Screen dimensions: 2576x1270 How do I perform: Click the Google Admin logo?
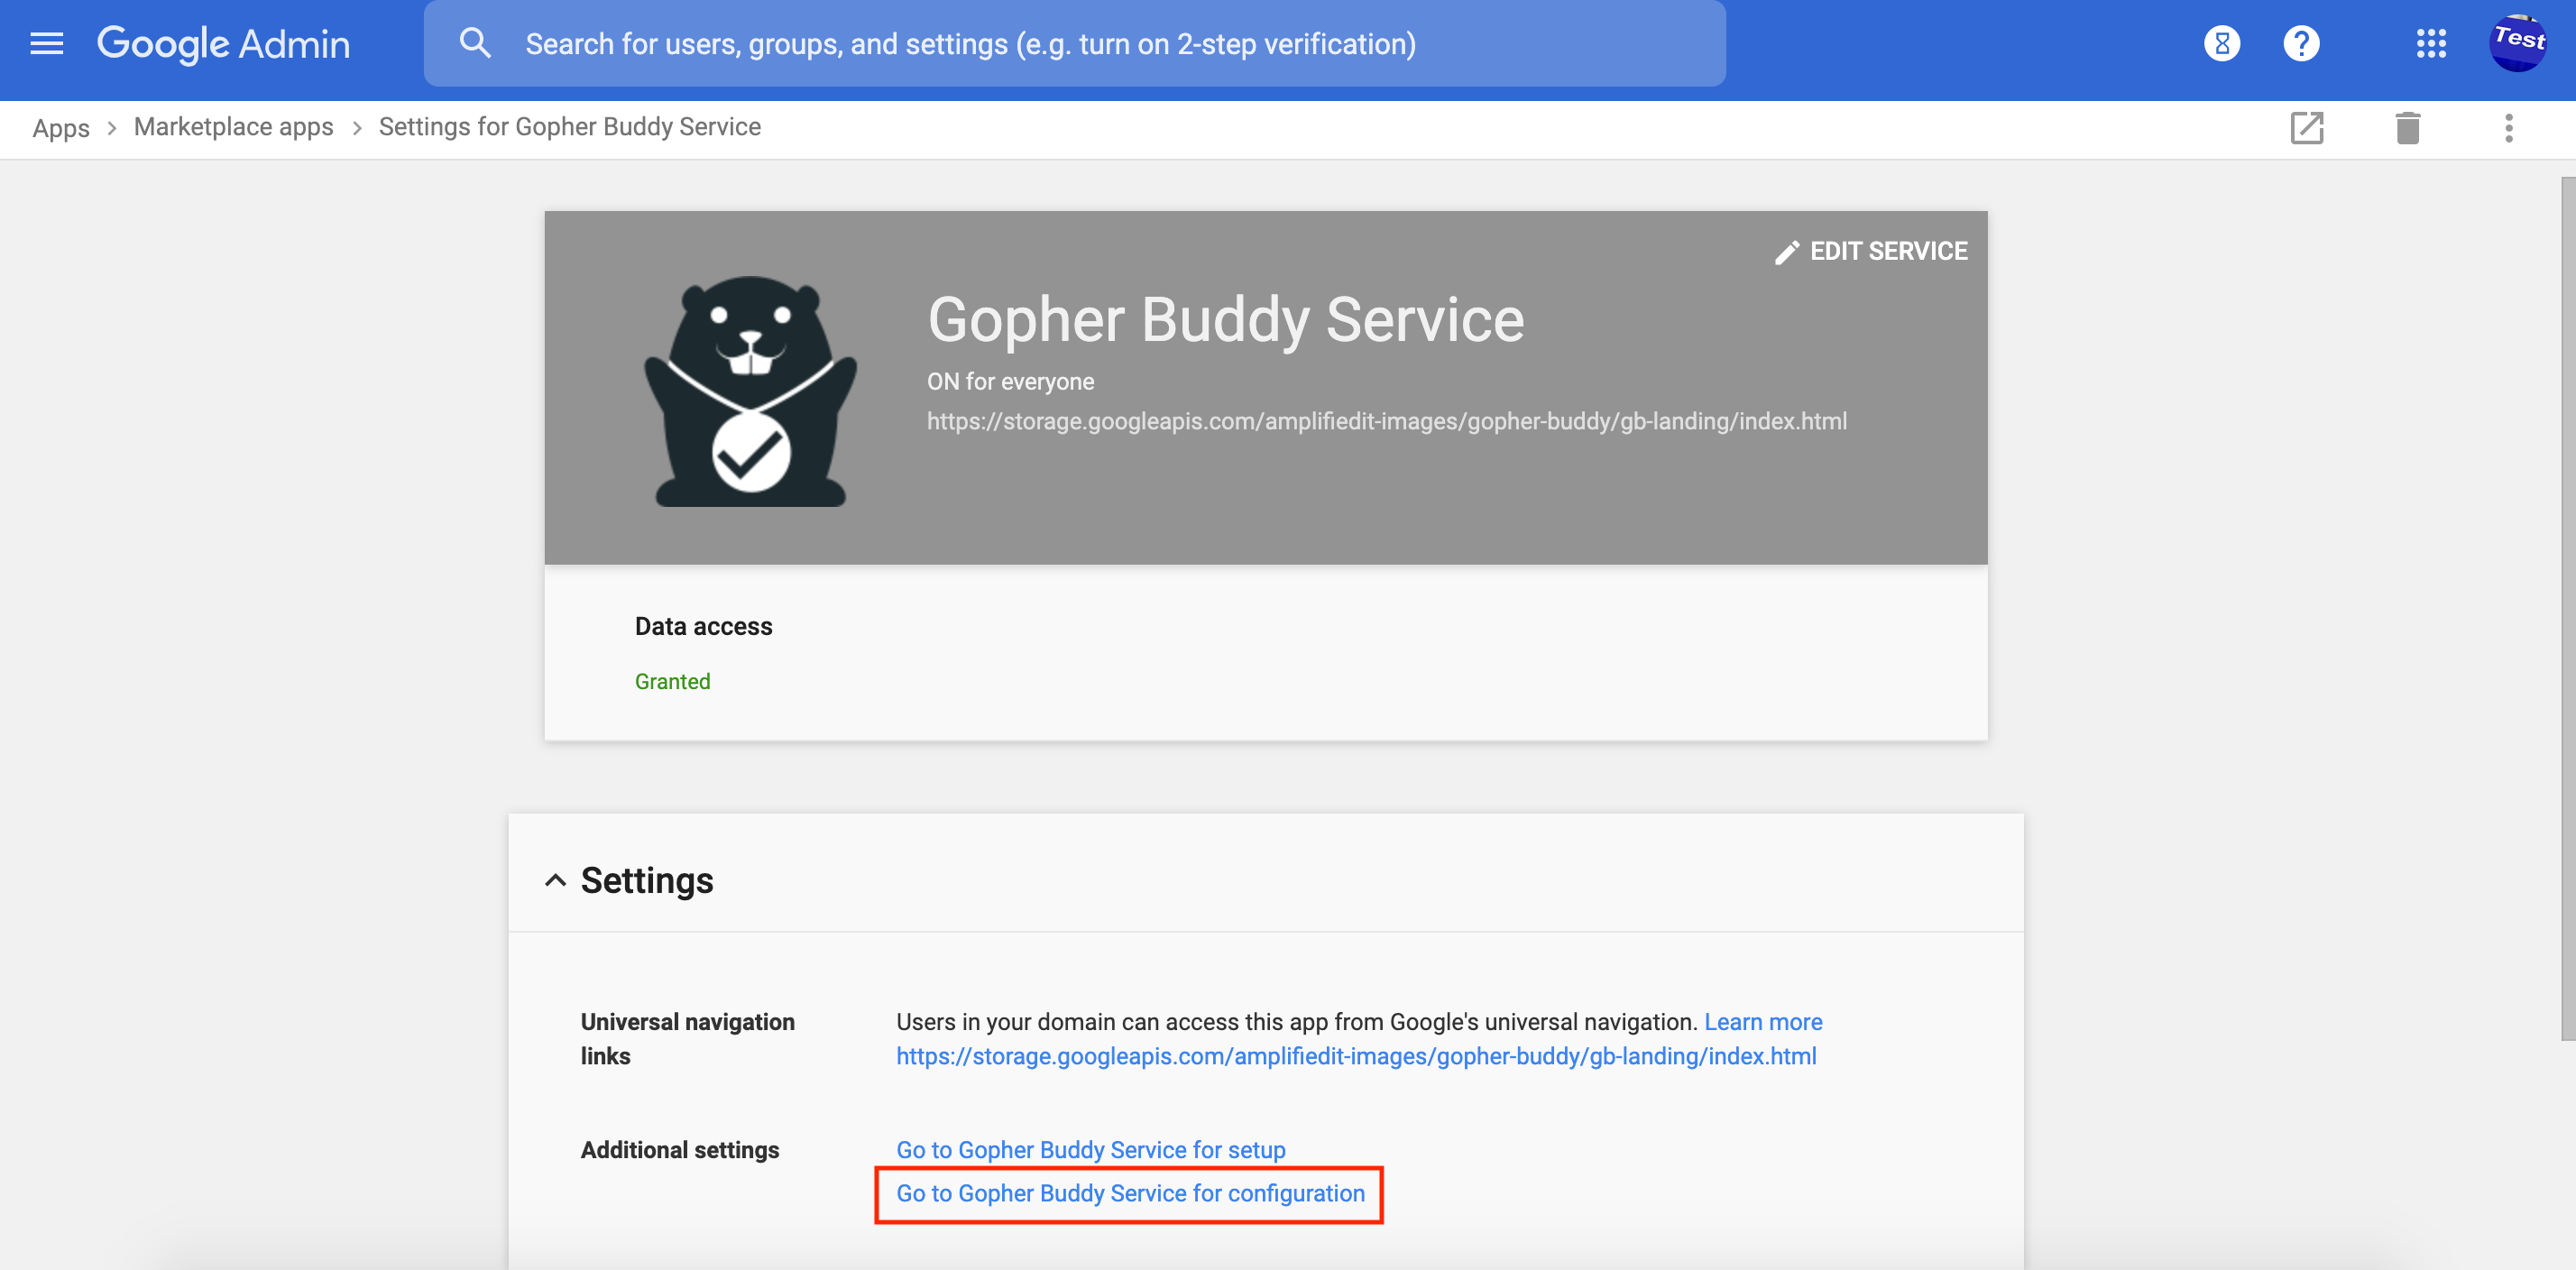click(223, 44)
